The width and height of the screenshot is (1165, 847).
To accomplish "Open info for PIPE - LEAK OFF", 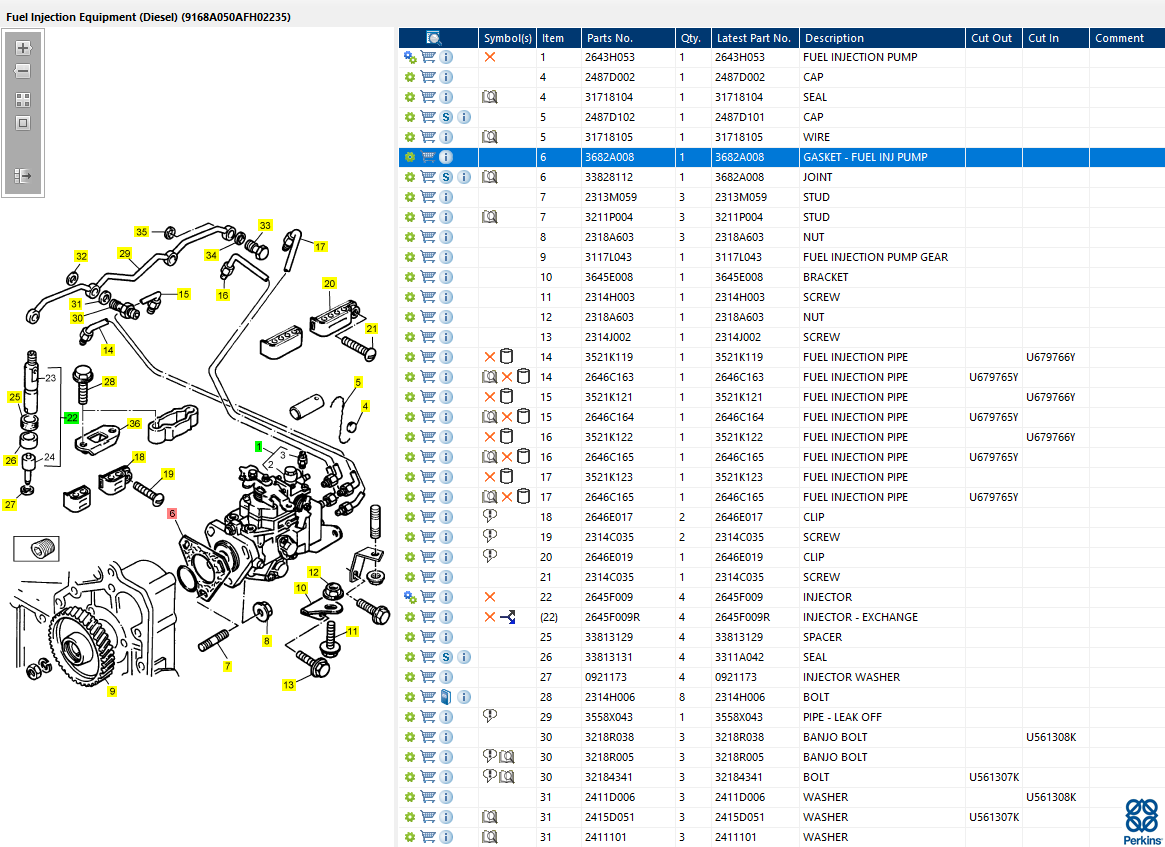I will (446, 717).
